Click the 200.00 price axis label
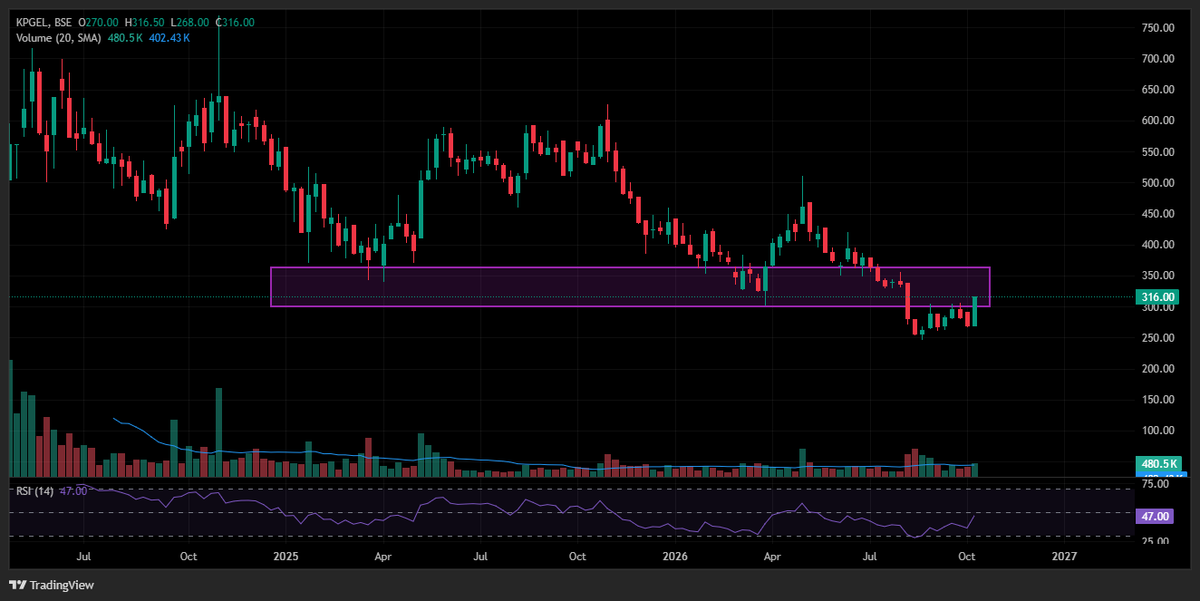This screenshot has width=1200, height=601. click(x=1158, y=369)
